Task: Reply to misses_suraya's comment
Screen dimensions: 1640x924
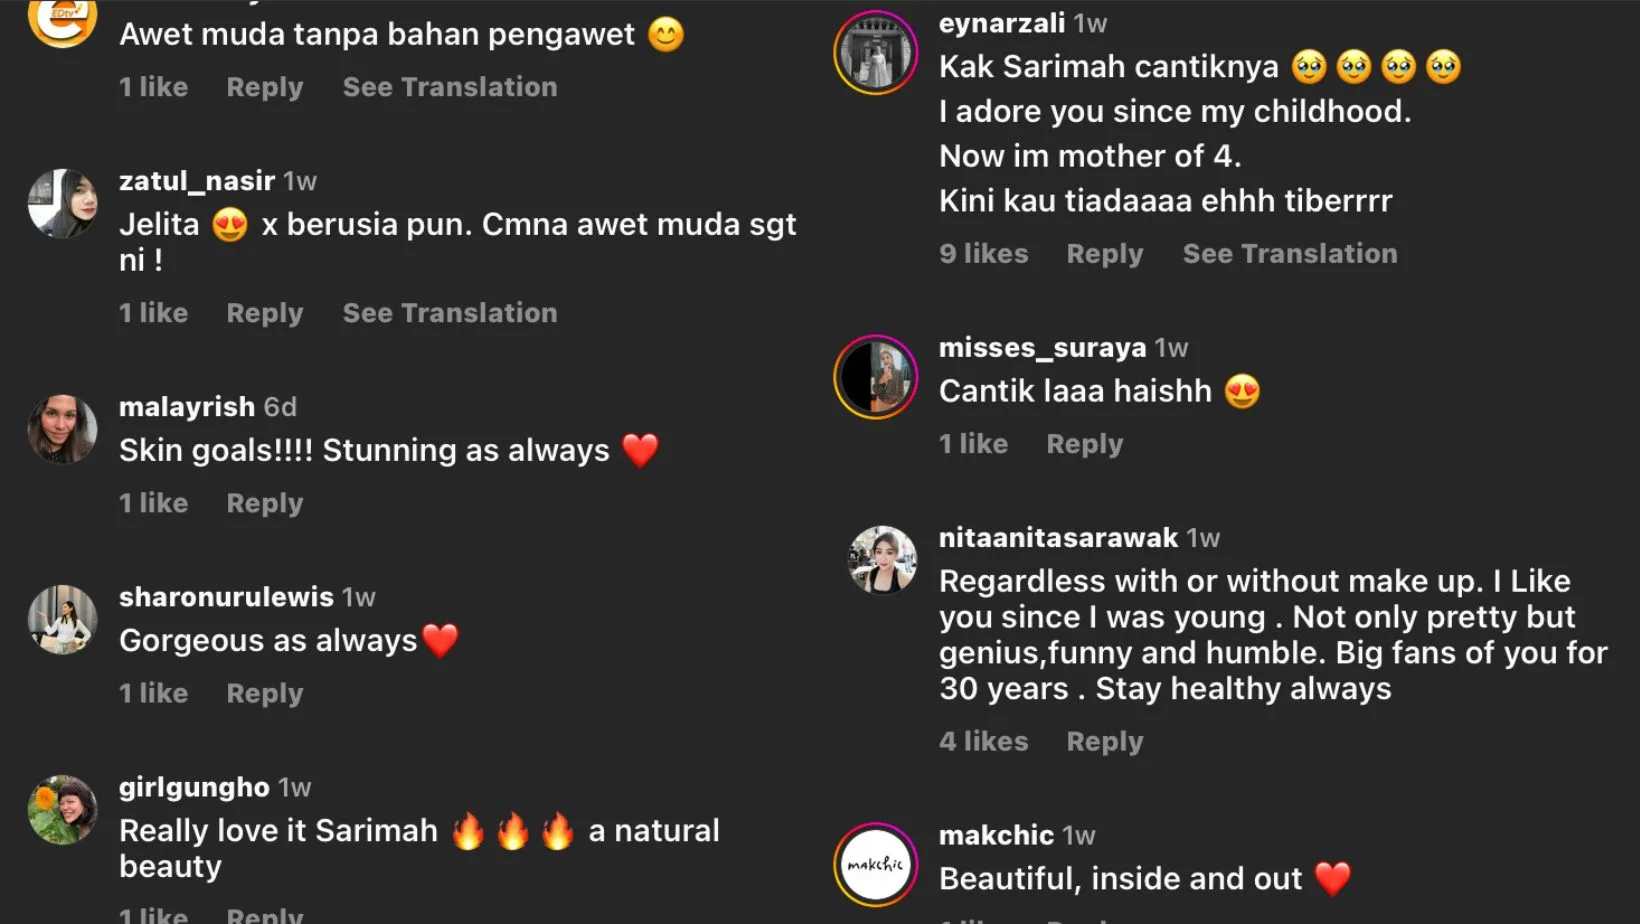Action: coord(1085,444)
